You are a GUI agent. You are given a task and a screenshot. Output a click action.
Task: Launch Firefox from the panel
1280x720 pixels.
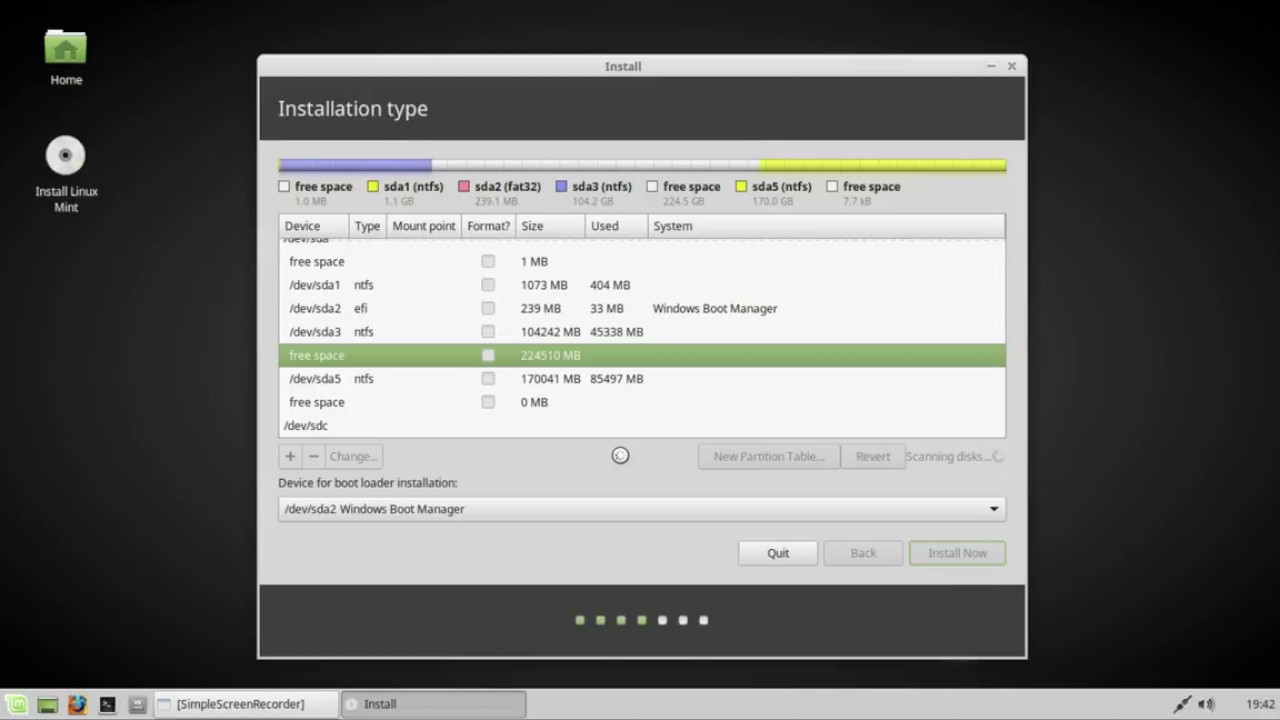77,704
